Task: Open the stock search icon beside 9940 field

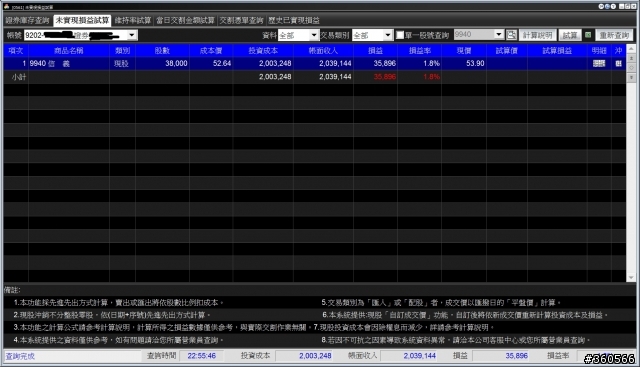Action: [511, 35]
